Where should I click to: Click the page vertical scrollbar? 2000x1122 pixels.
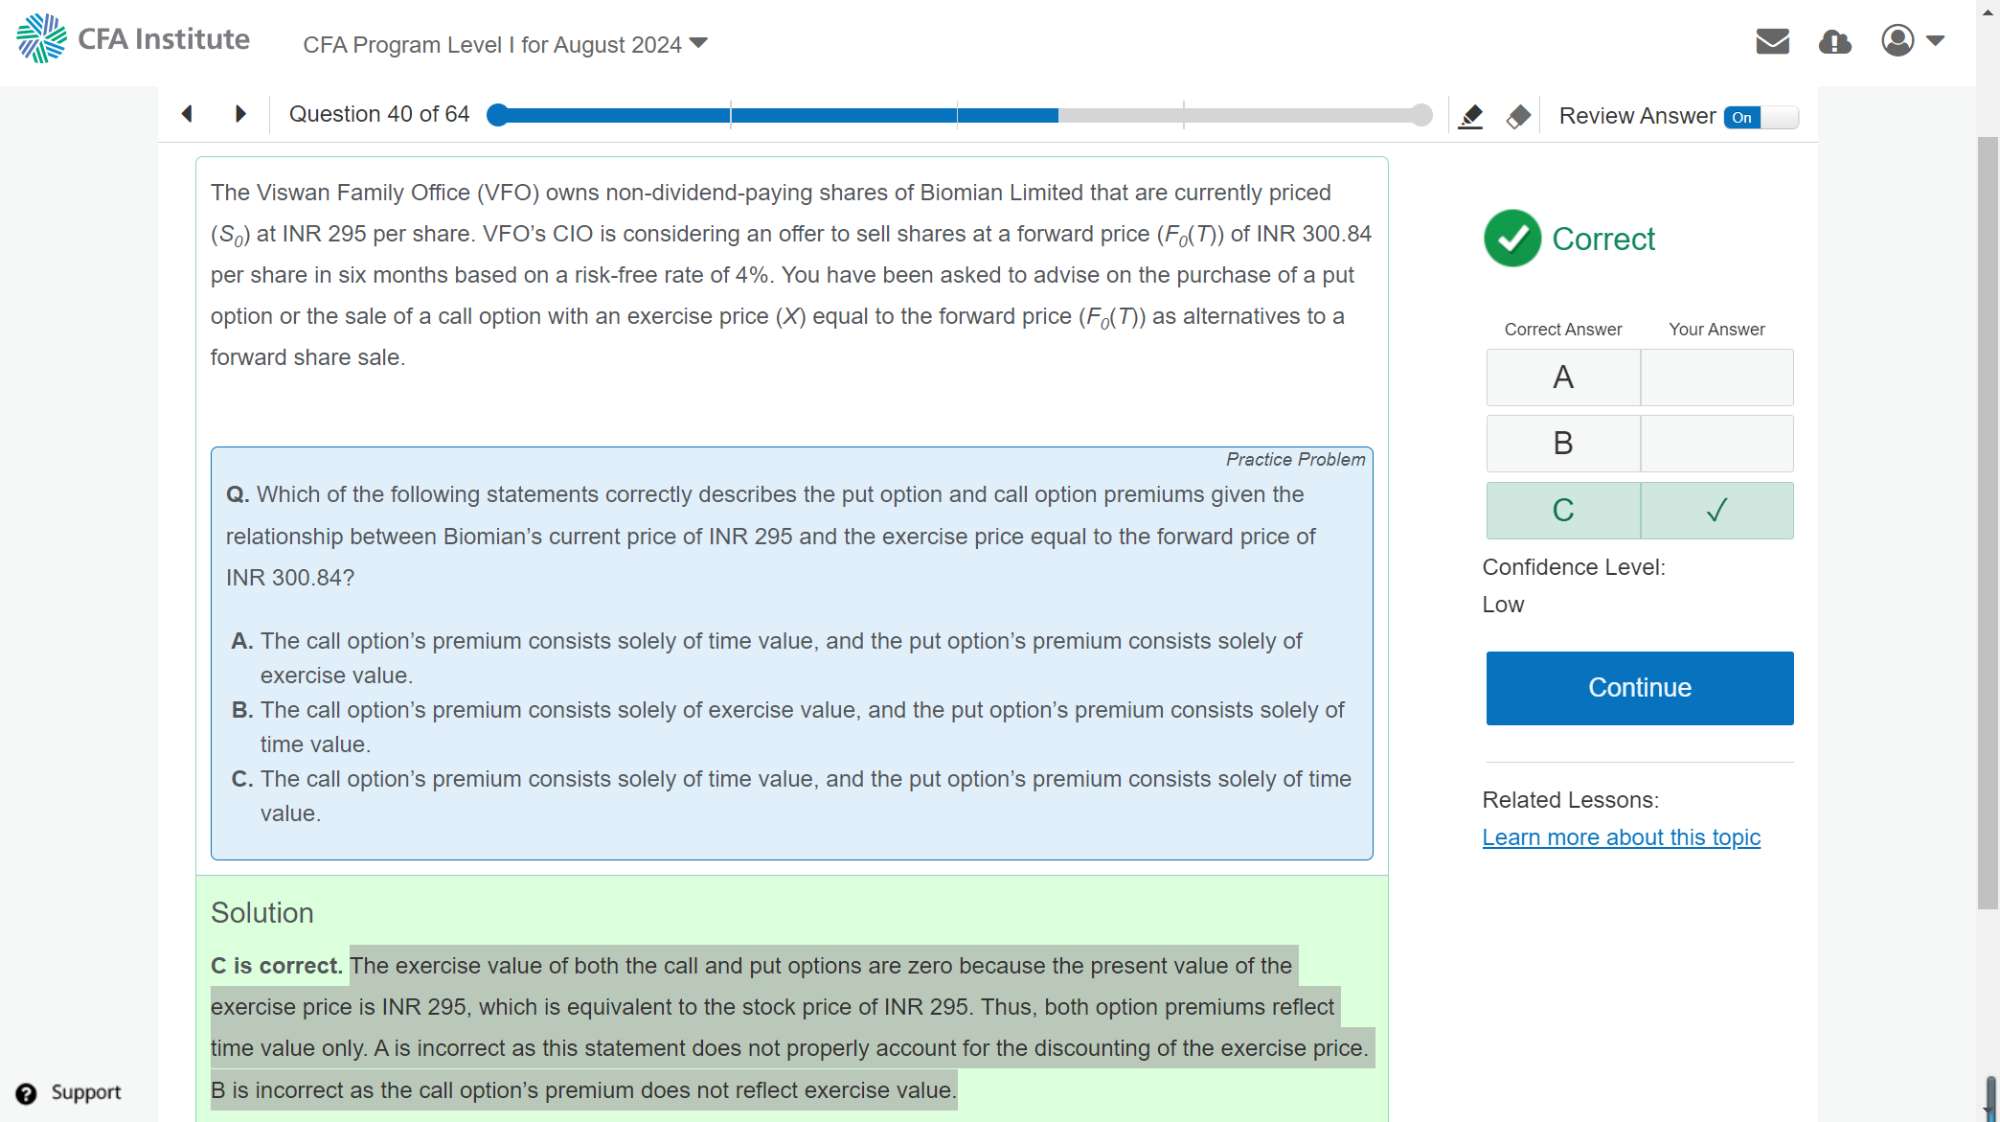pyautogui.click(x=1987, y=520)
